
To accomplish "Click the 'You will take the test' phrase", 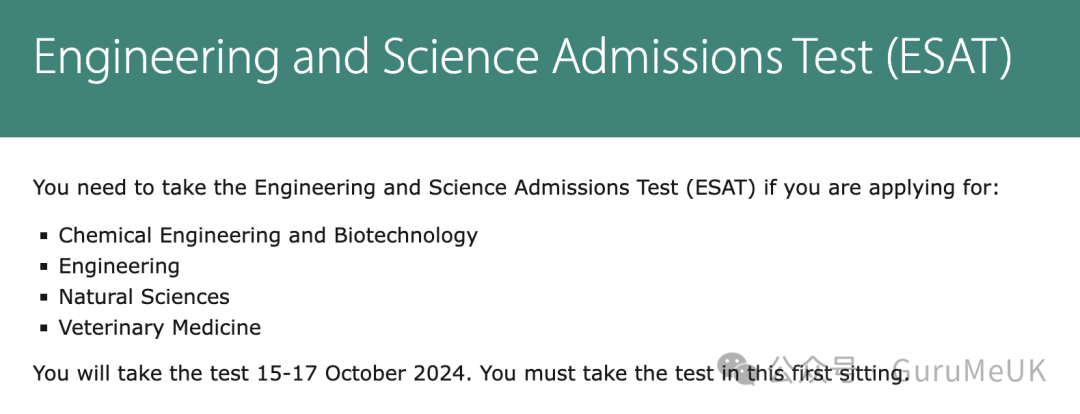I will pos(141,373).
